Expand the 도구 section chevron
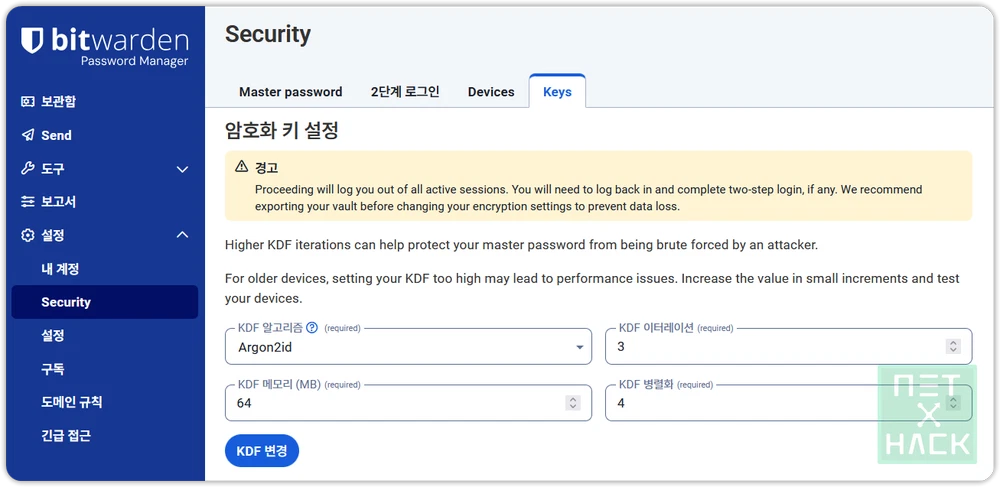This screenshot has width=1000, height=487. [x=182, y=169]
